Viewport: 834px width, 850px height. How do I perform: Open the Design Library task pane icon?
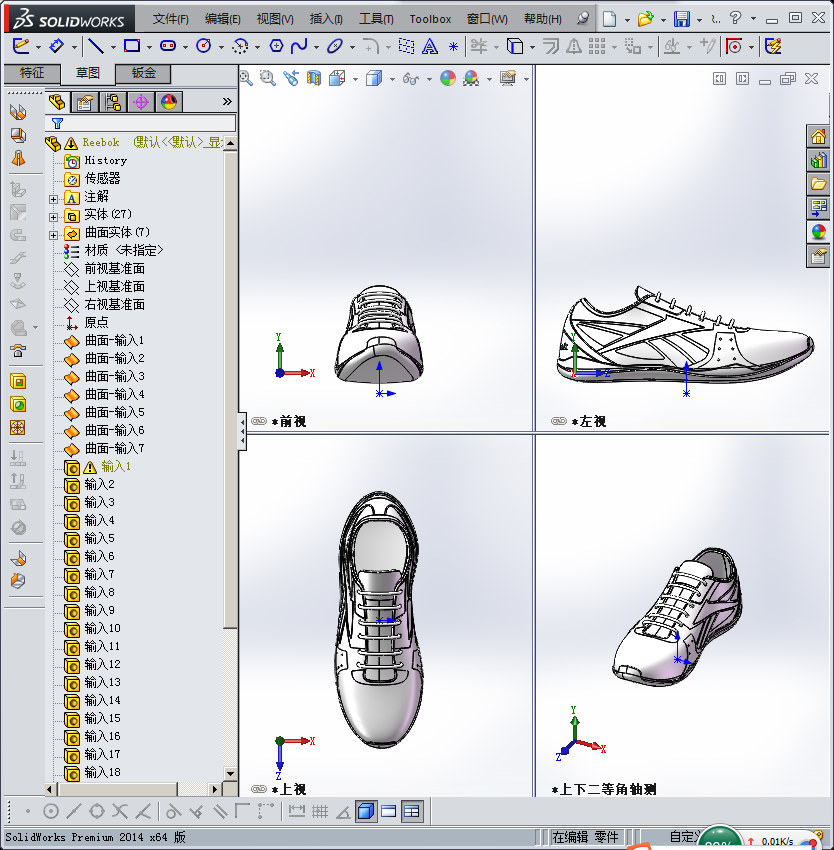[x=818, y=160]
